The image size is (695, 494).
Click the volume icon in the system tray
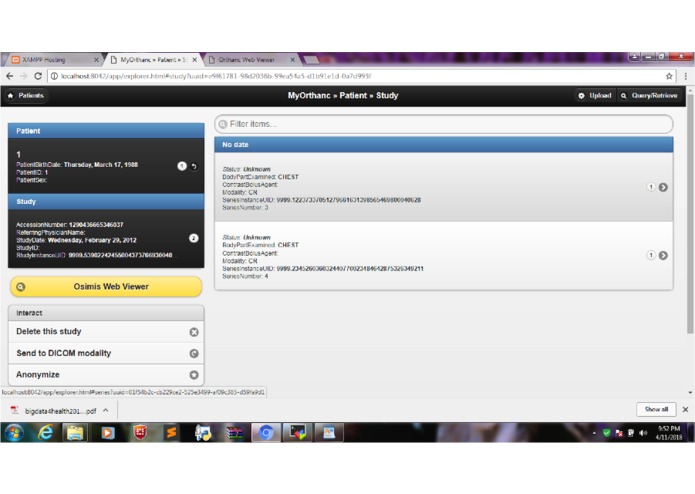[643, 433]
